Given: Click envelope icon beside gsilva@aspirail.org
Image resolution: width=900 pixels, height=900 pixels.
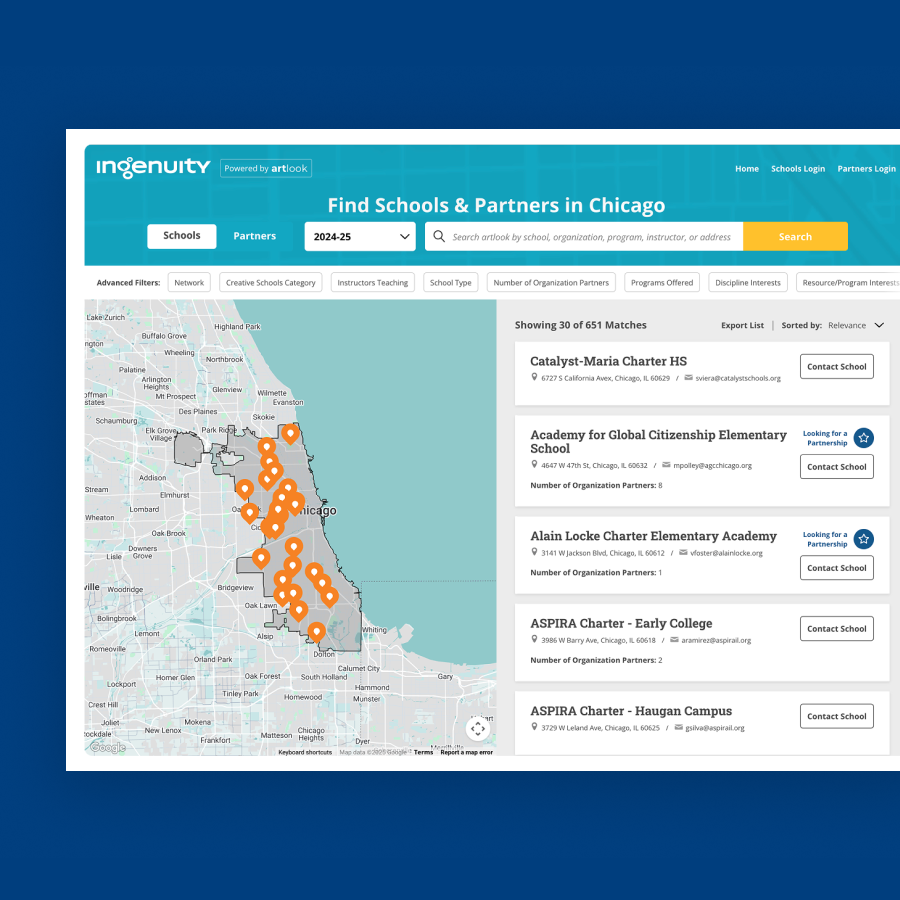Looking at the screenshot, I should point(678,727).
